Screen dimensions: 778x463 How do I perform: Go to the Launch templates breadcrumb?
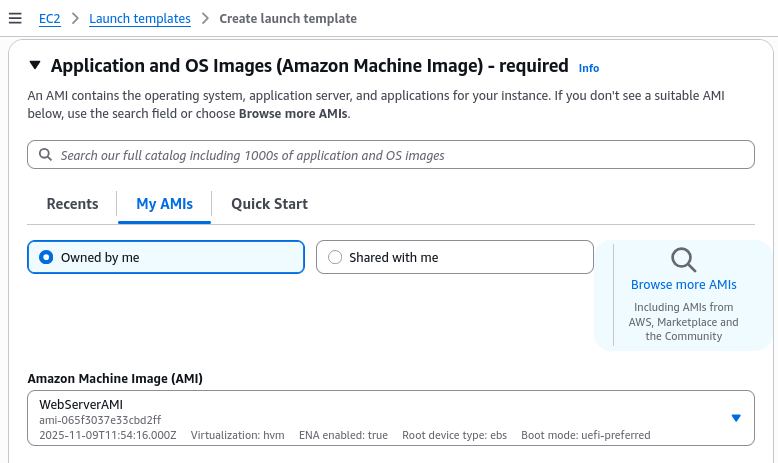[x=140, y=18]
